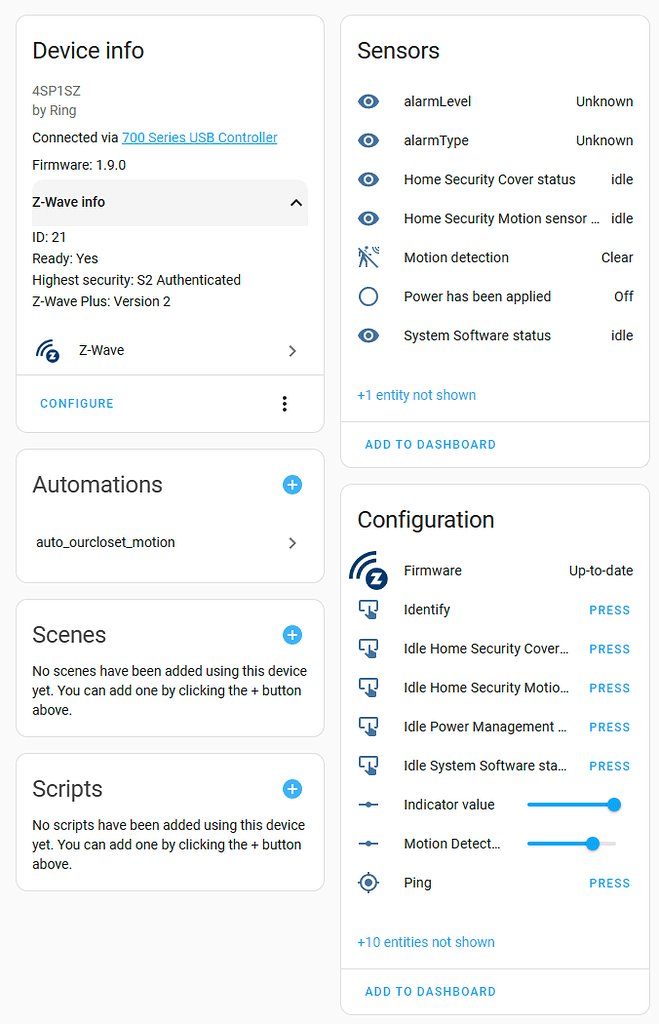Viewport: 659px width, 1024px height.
Task: Open the 700 Series USB Controller link
Action: pos(199,137)
